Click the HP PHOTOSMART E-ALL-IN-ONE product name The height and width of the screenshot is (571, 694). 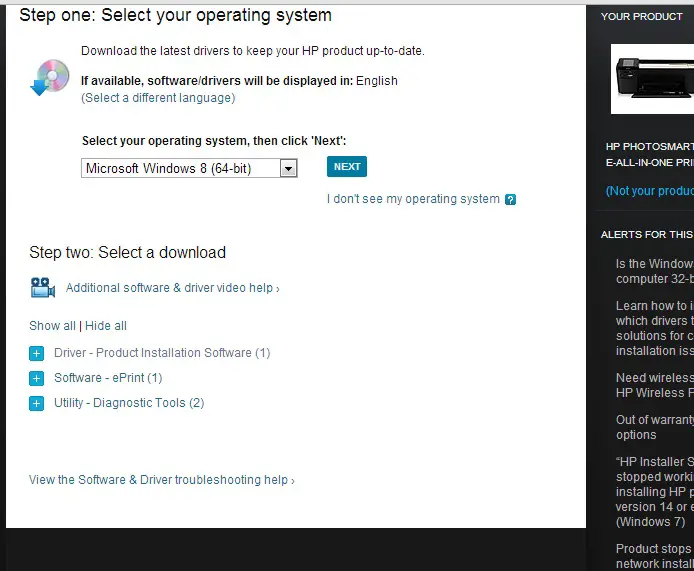coord(649,154)
